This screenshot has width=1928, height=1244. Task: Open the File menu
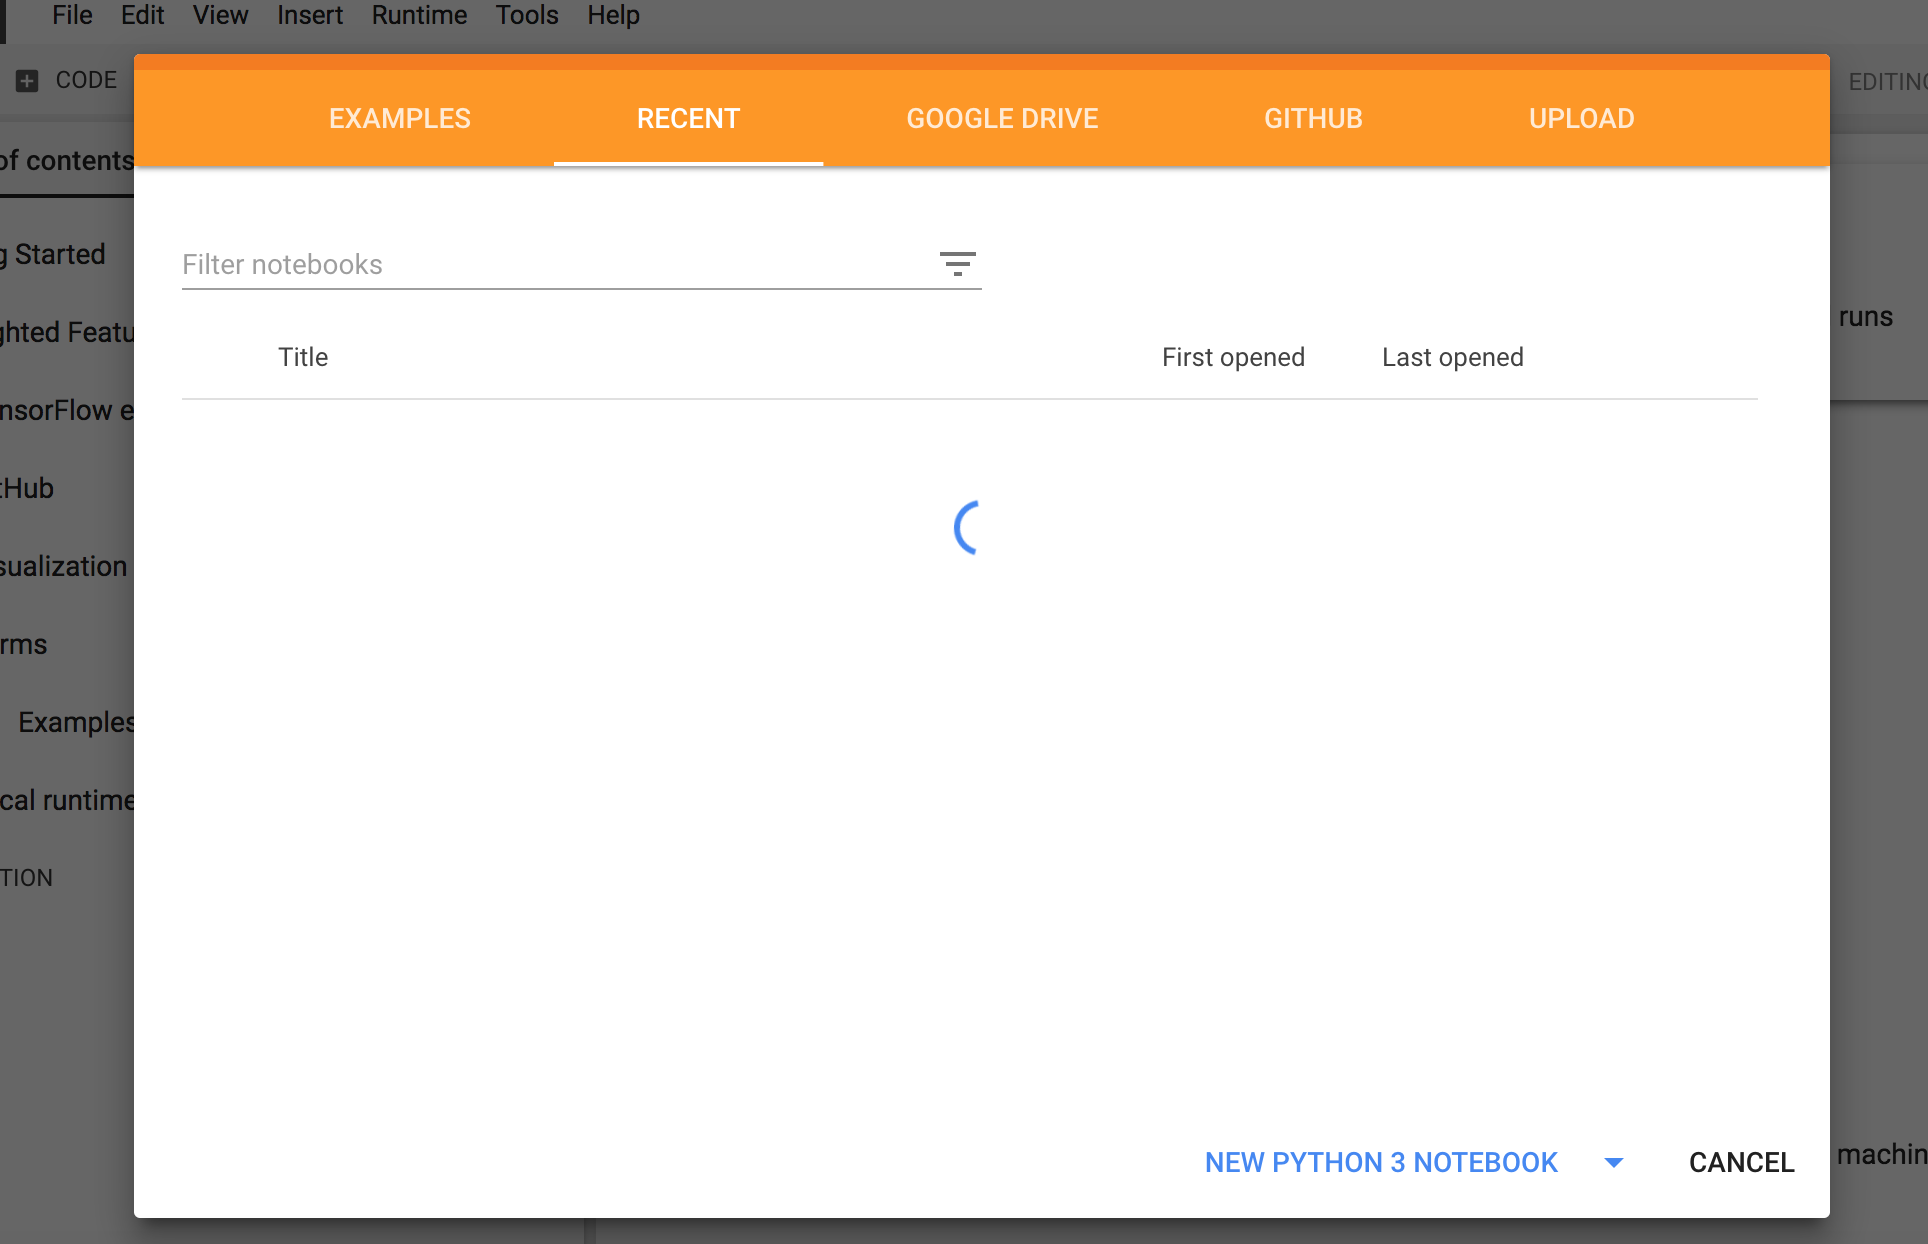[72, 15]
